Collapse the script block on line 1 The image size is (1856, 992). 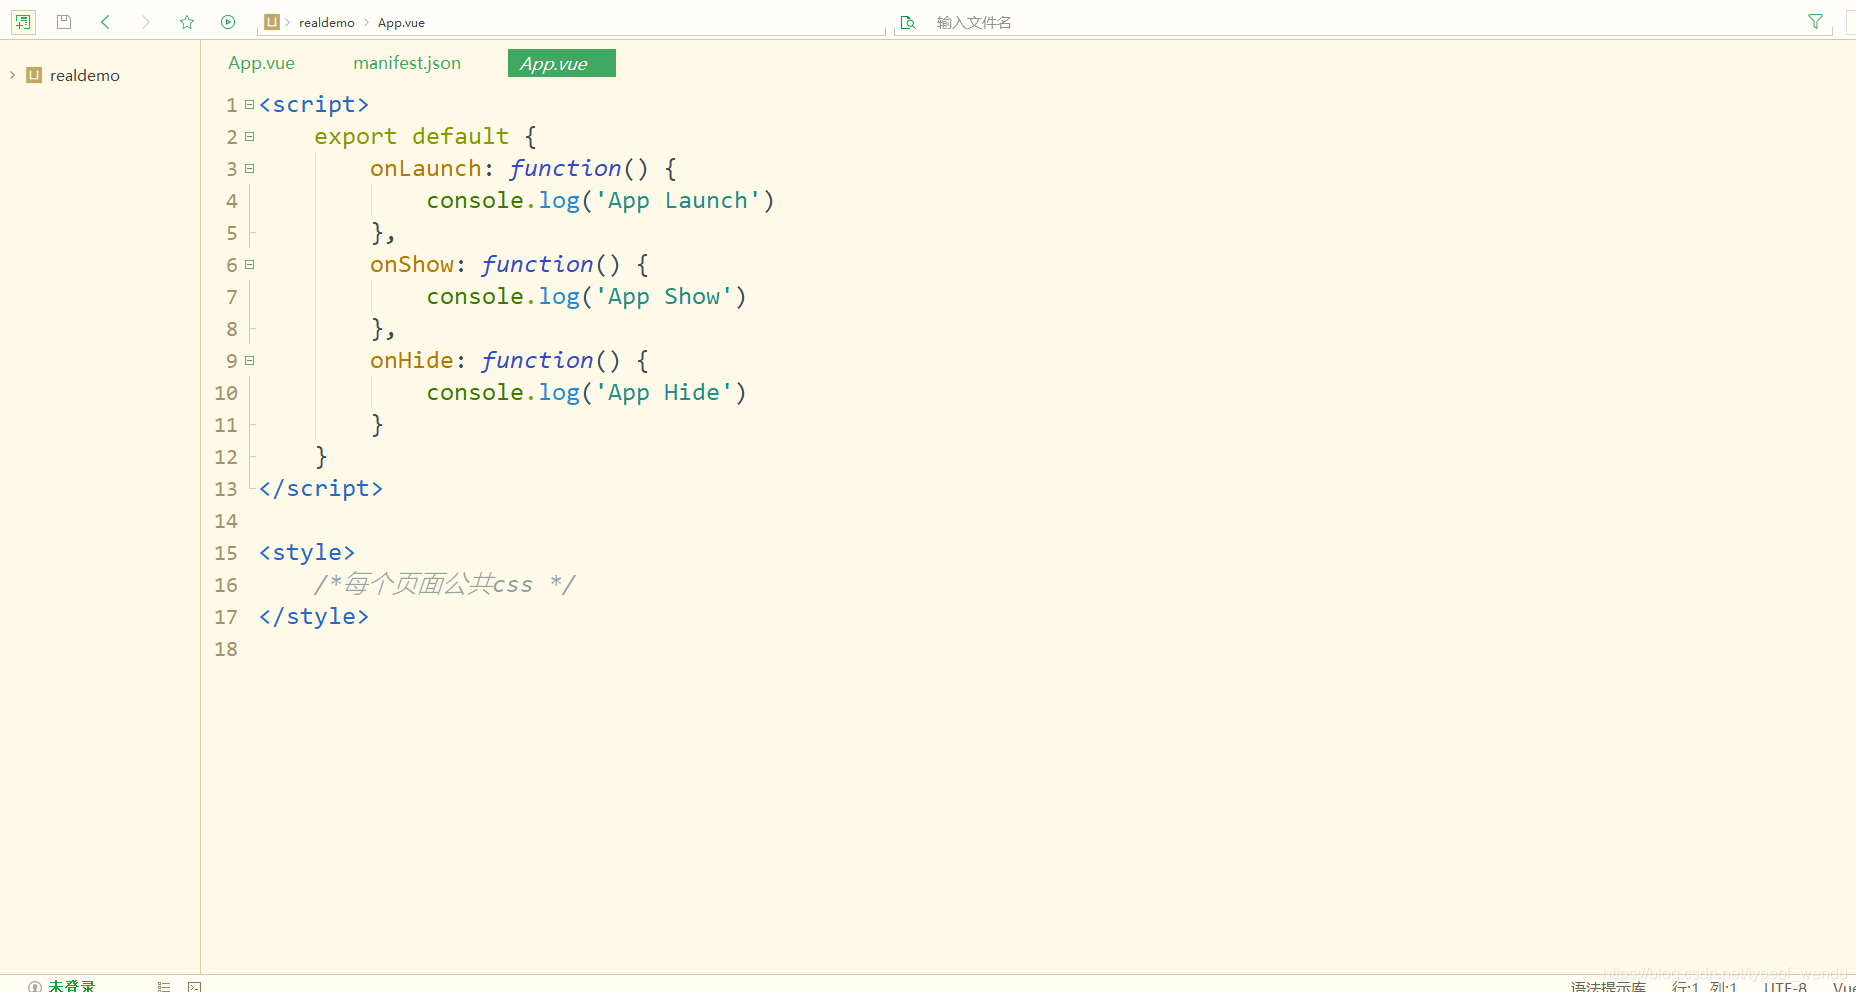(x=250, y=105)
